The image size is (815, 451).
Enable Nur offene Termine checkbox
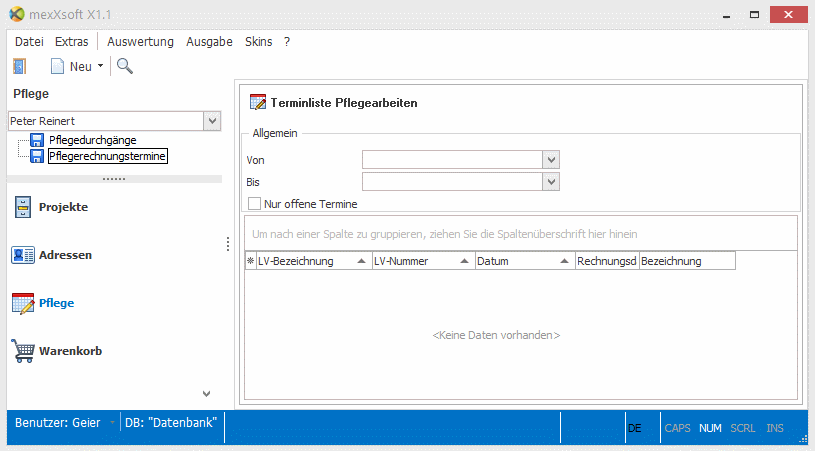(x=254, y=204)
